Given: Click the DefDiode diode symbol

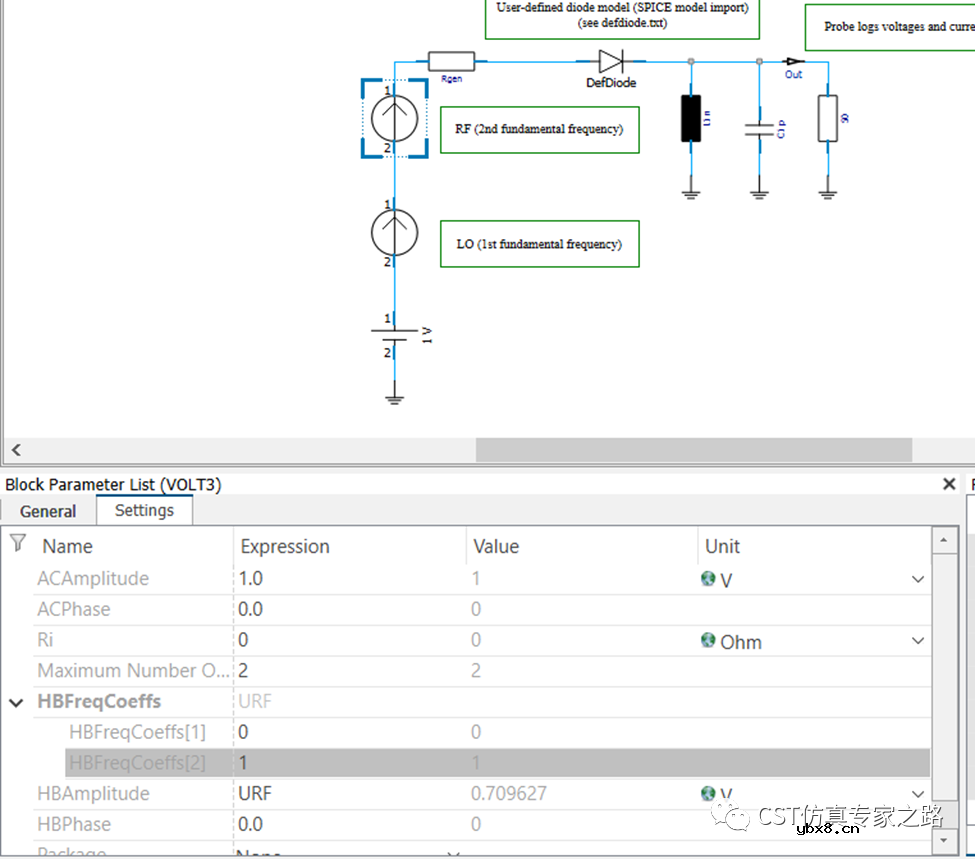Looking at the screenshot, I should tap(611, 61).
